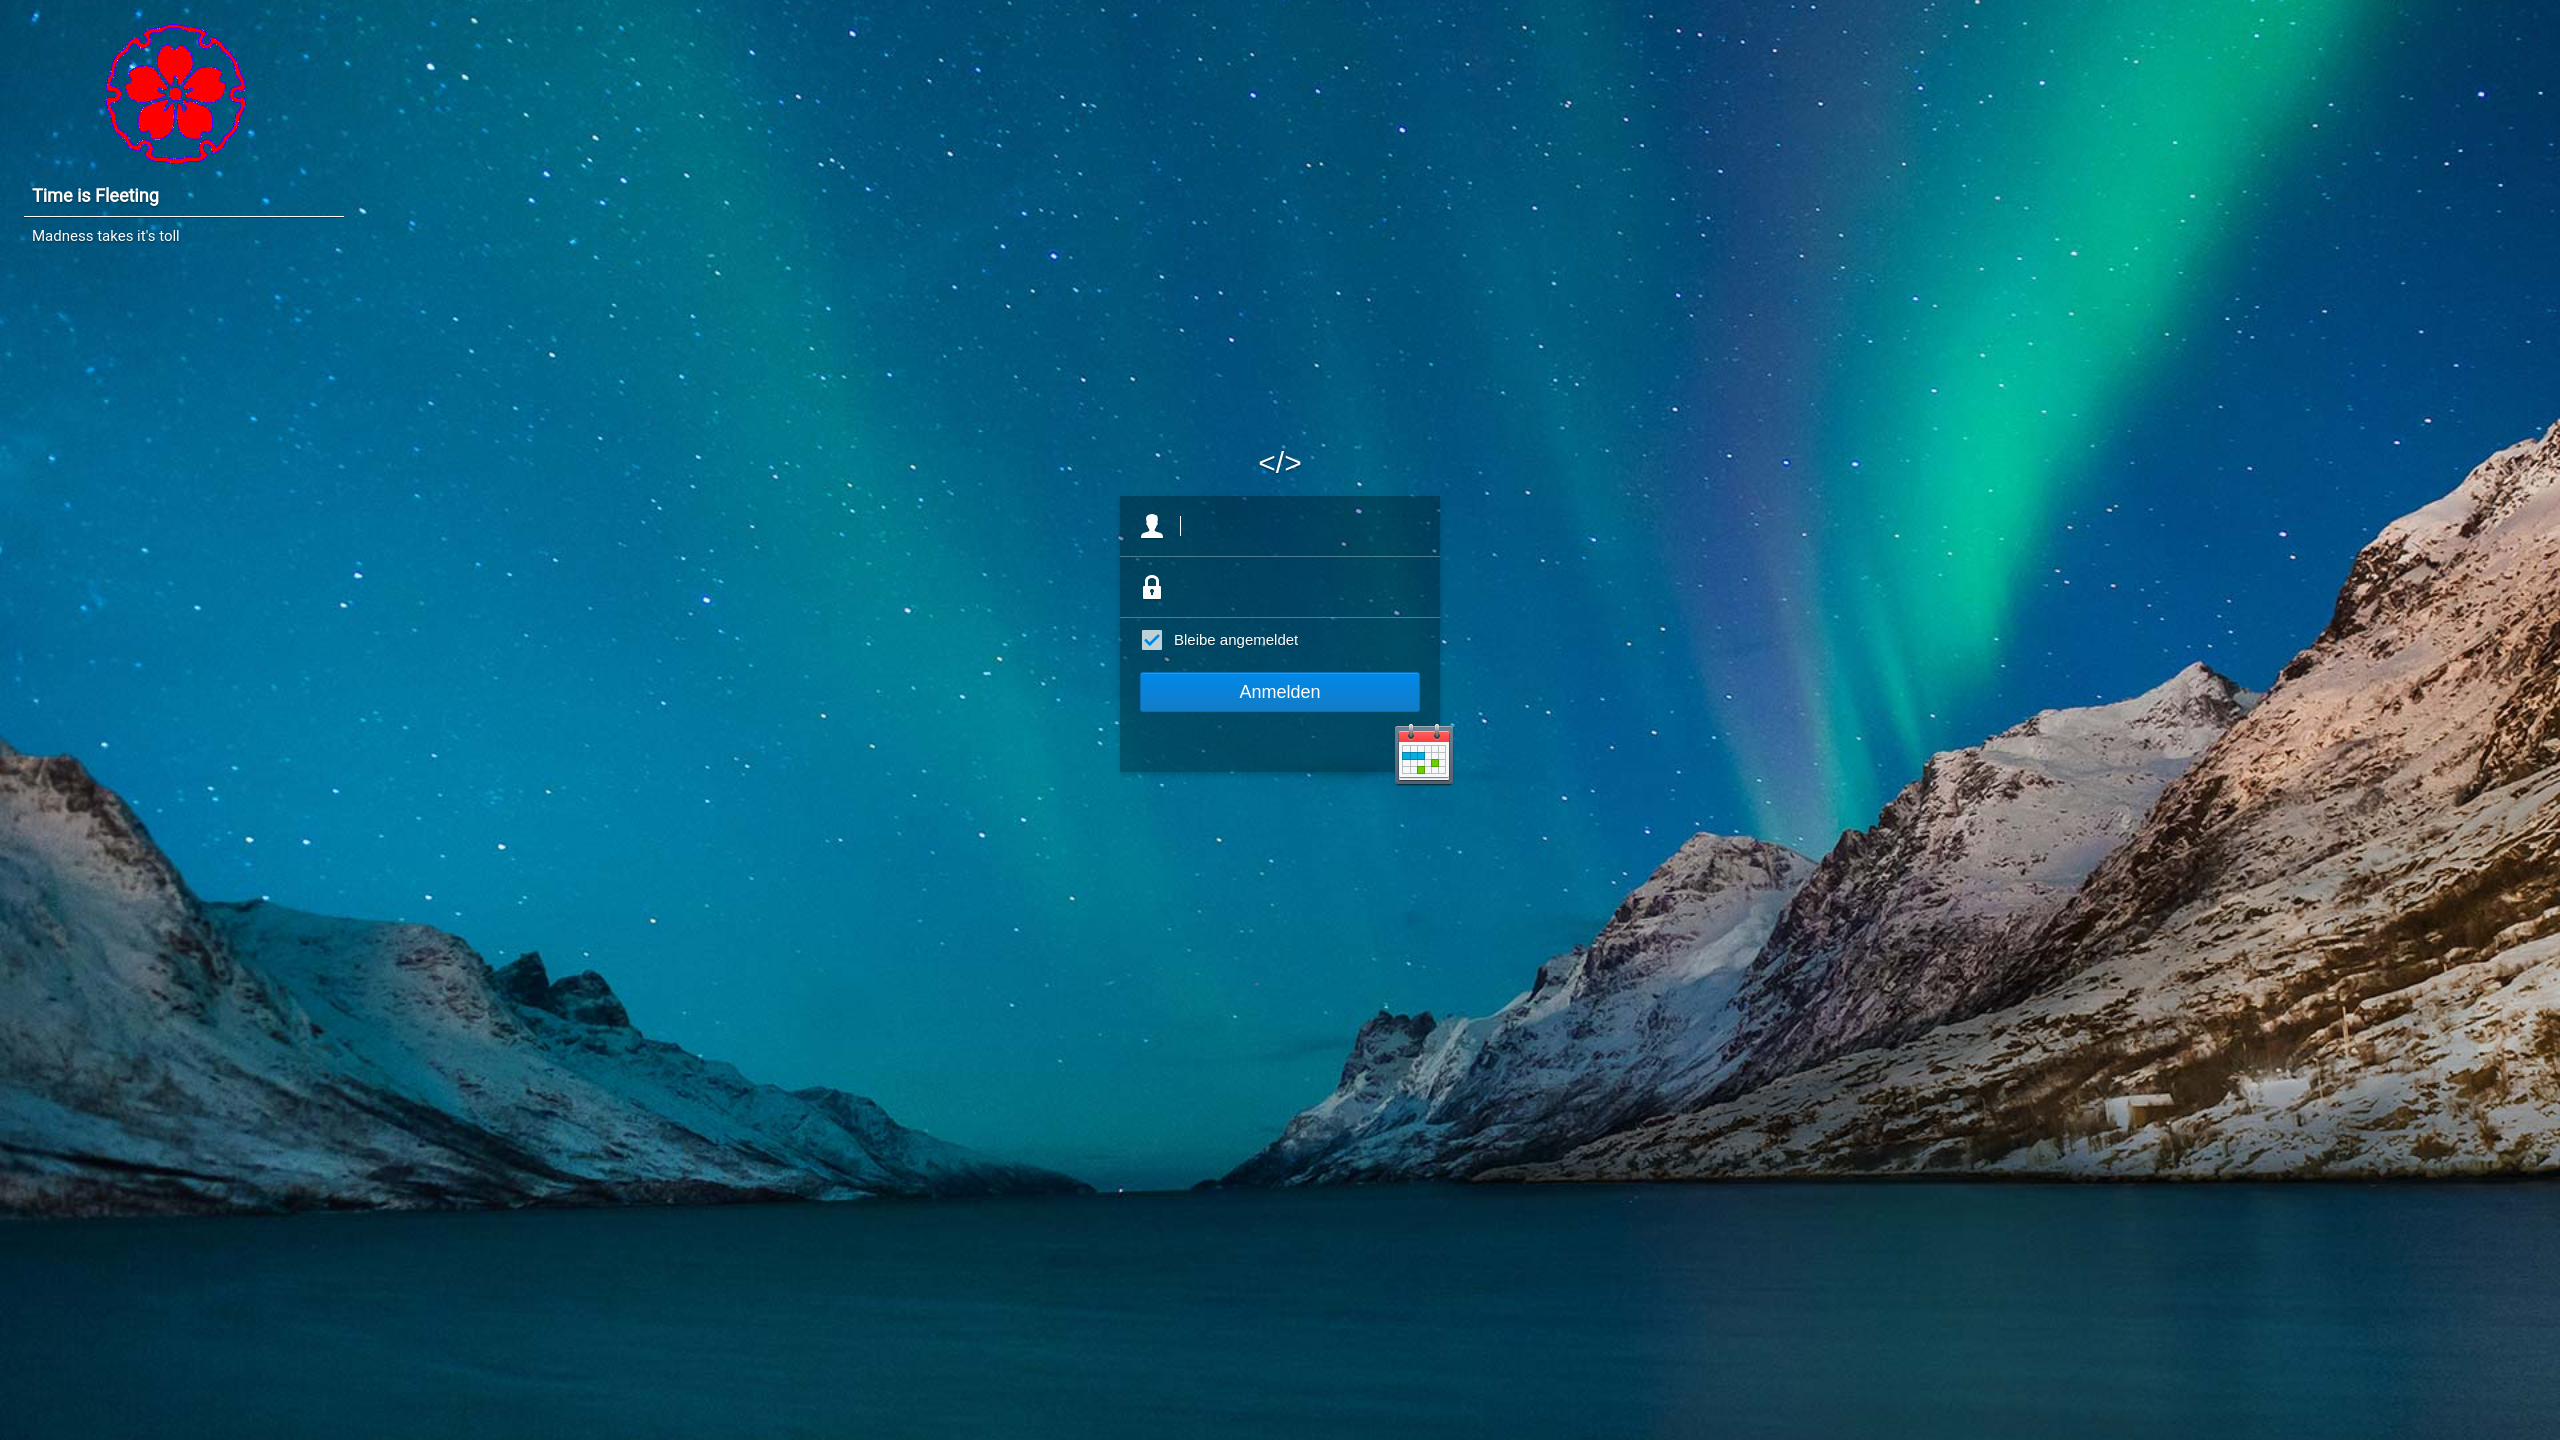Viewport: 2560px width, 1440px height.
Task: Click the red header of the calendar icon
Action: (1423, 737)
